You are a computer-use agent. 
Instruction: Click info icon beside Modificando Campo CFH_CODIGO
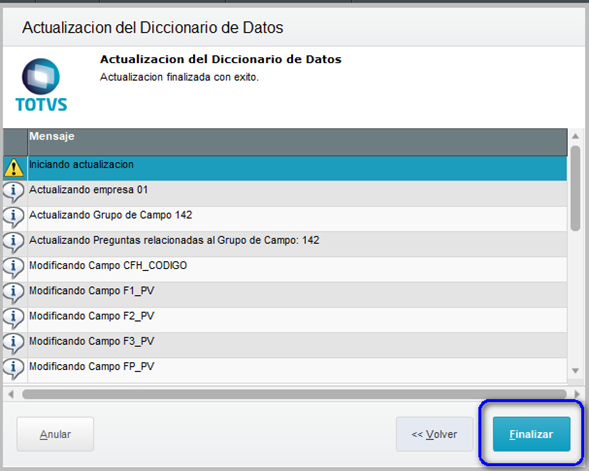pyautogui.click(x=14, y=268)
